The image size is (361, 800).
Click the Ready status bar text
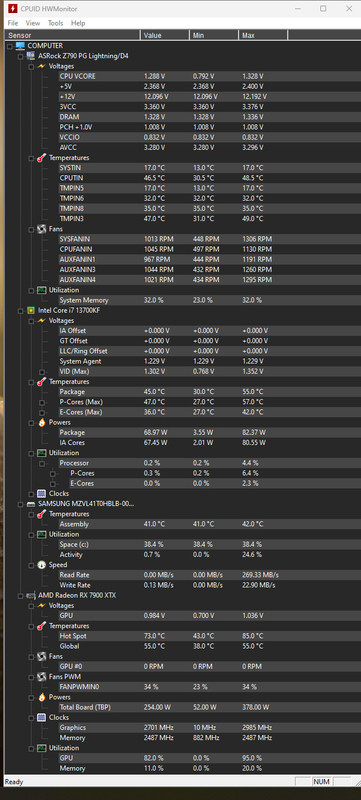coord(14,782)
